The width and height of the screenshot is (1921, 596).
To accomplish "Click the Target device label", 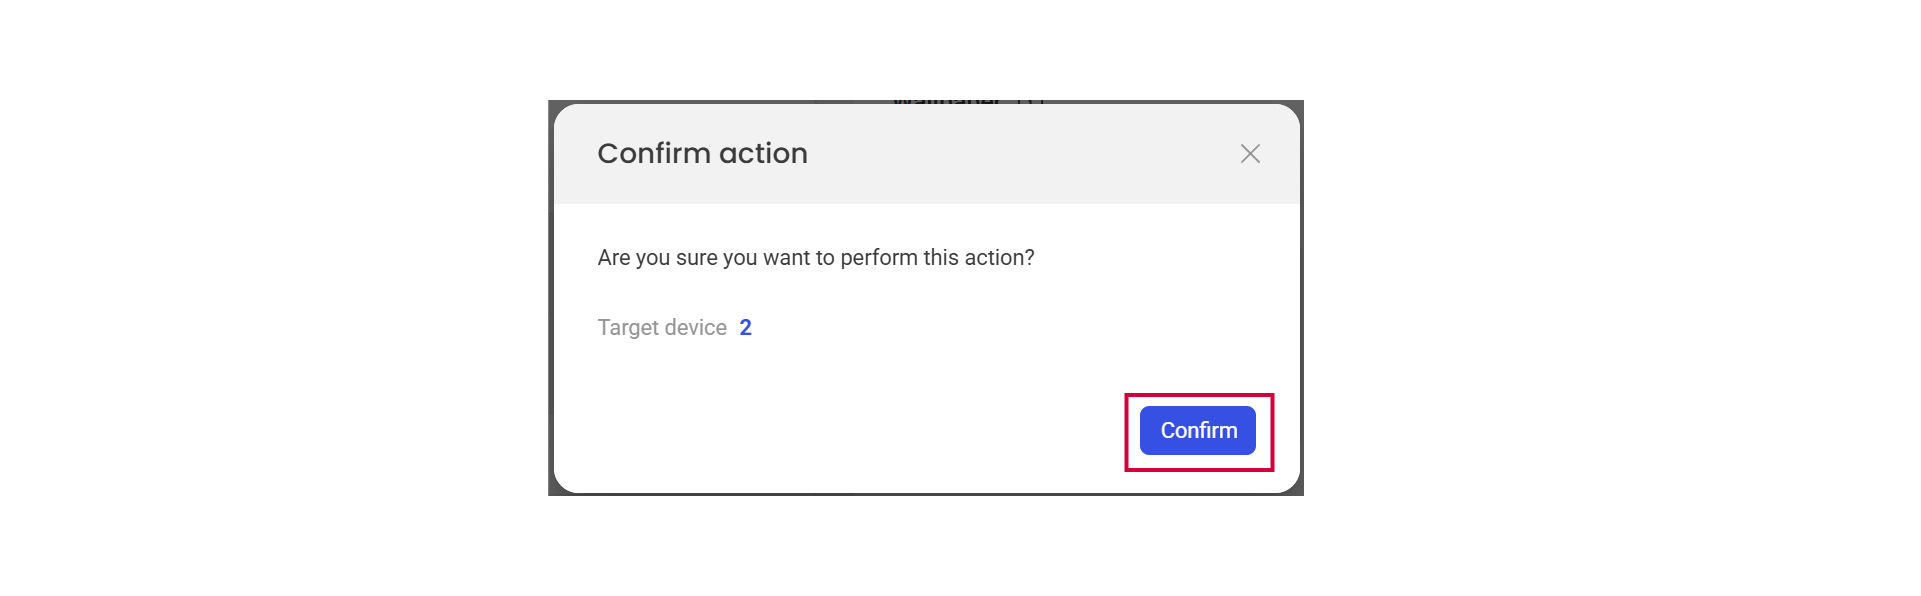I will tap(662, 328).
